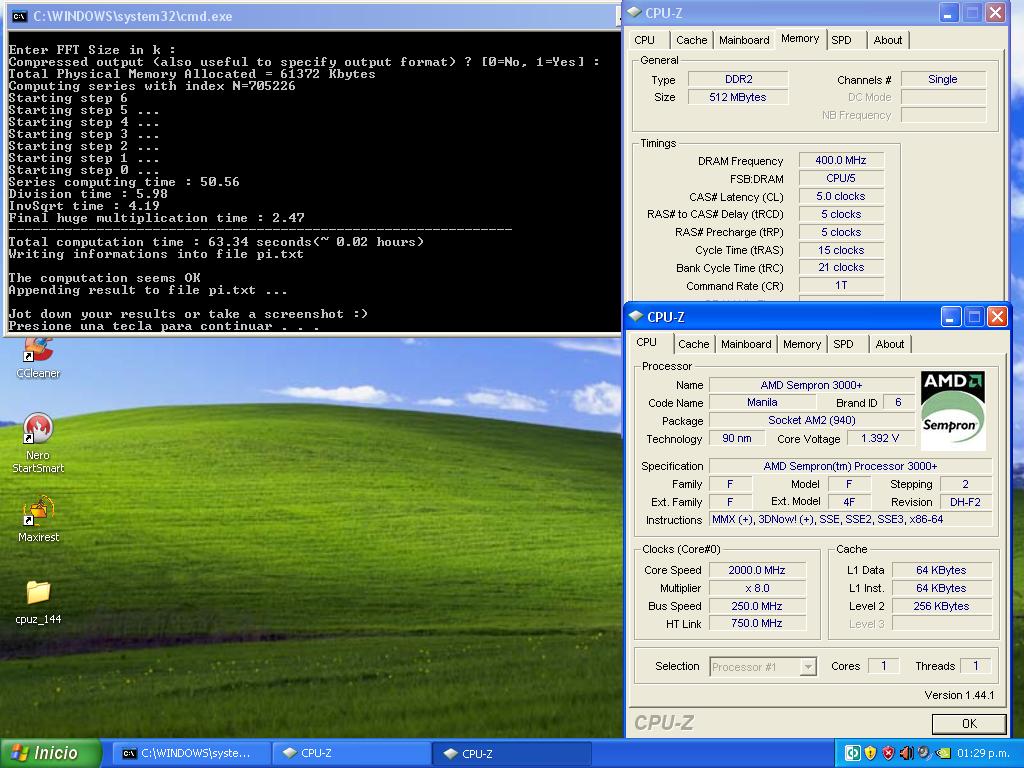Image resolution: width=1024 pixels, height=768 pixels.
Task: Click the green-white tray icon at far left
Action: pos(853,753)
